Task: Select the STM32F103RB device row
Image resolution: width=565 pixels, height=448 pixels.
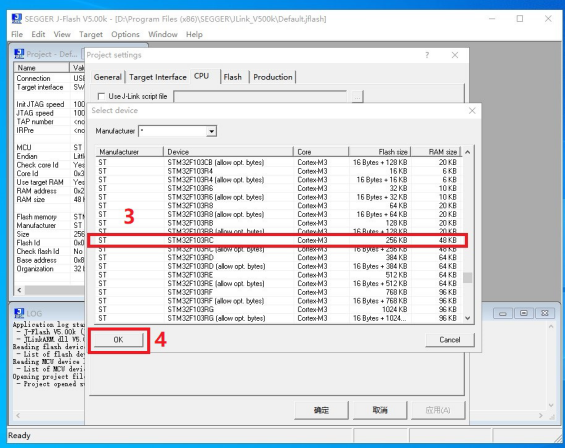Action: [277, 223]
